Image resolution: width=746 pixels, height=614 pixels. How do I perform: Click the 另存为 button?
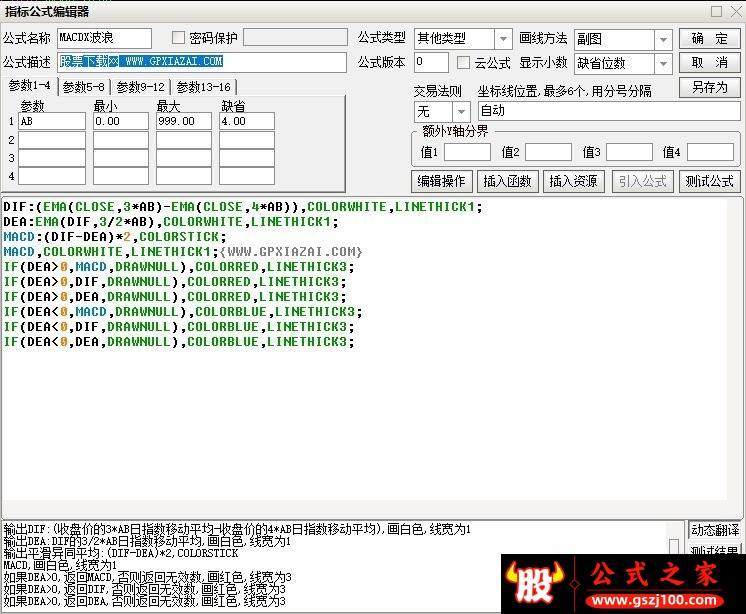709,88
